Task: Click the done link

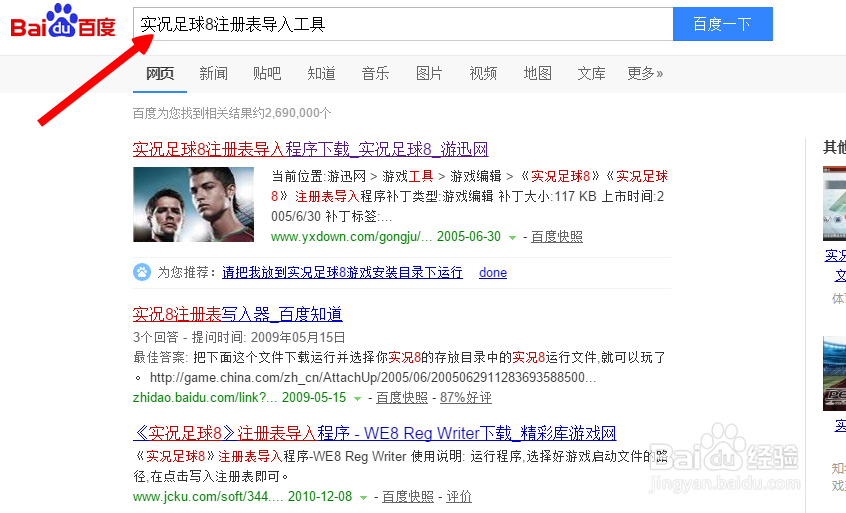Action: point(493,273)
